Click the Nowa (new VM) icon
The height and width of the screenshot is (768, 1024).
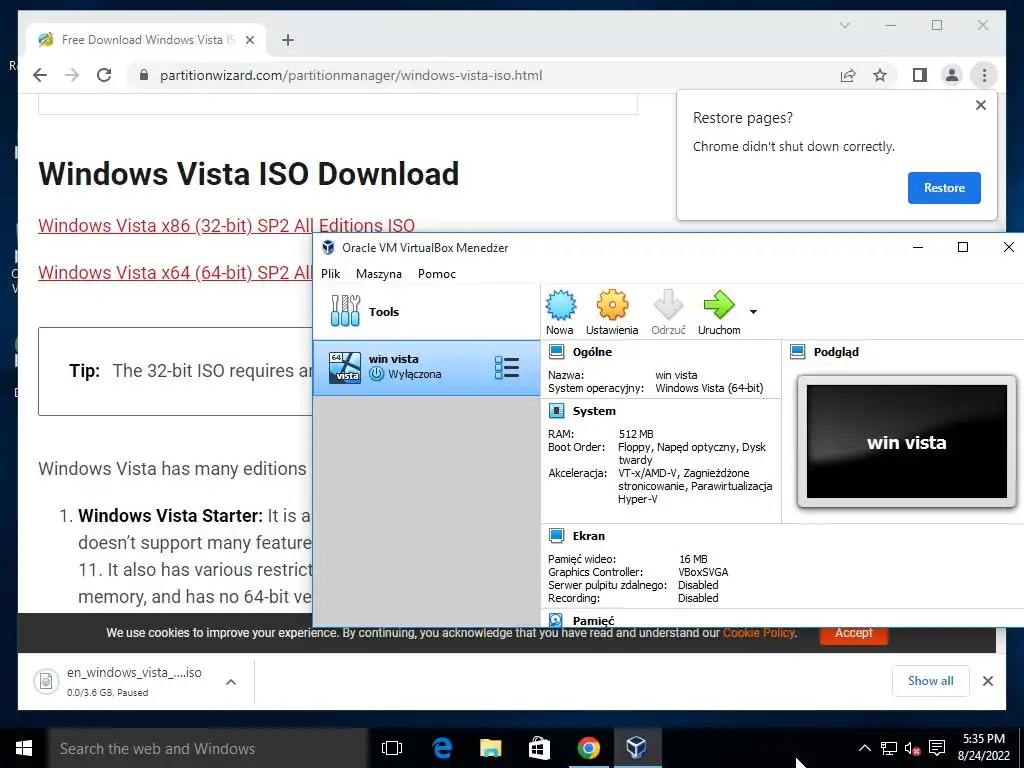560,306
